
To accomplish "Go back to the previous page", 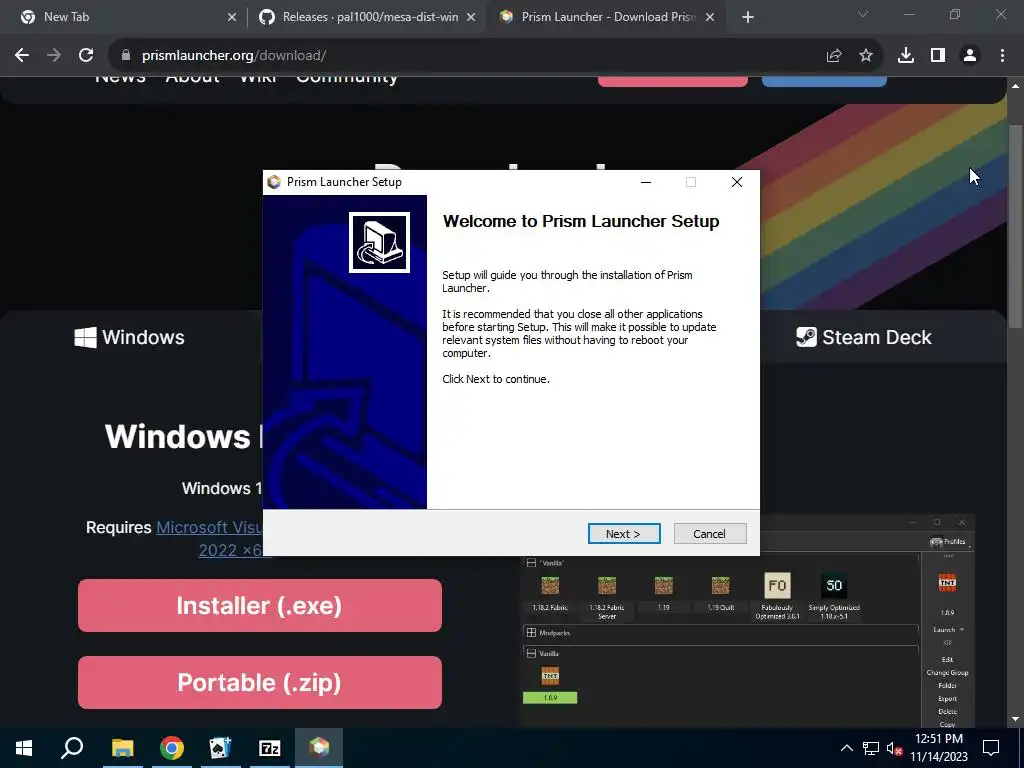I will coord(22,56).
